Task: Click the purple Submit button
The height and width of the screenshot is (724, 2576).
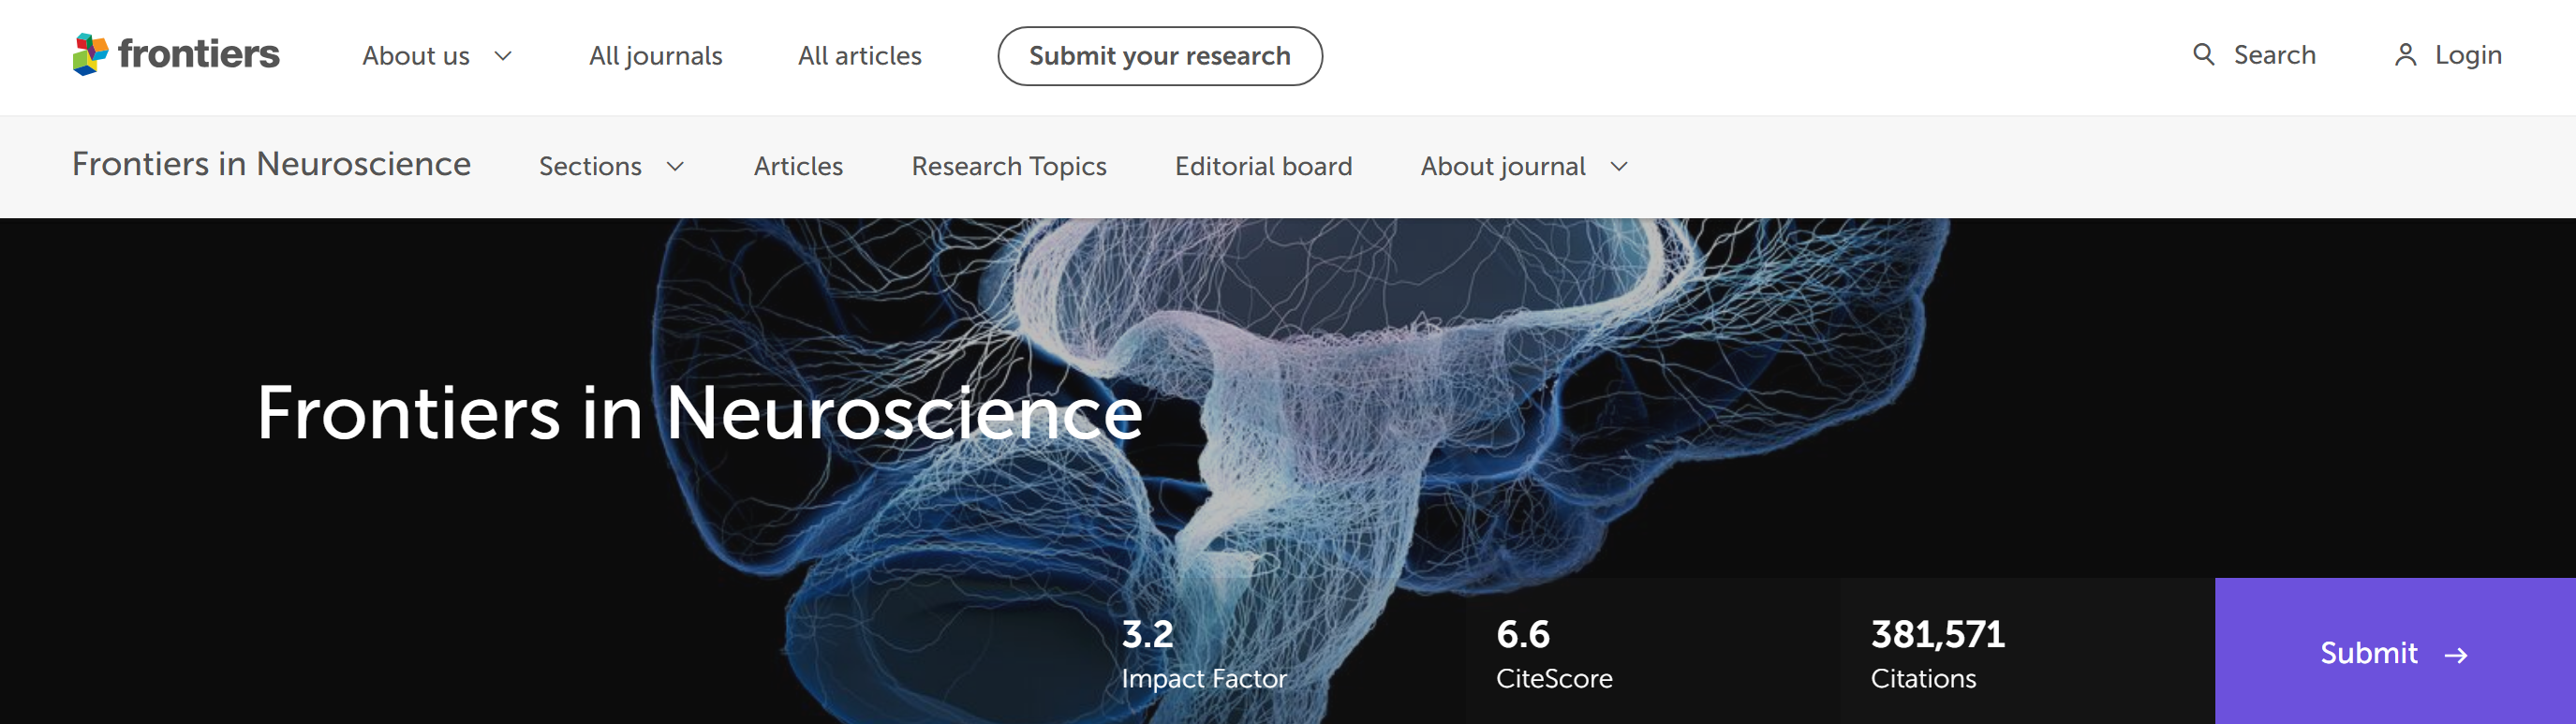Action: (x=2394, y=652)
